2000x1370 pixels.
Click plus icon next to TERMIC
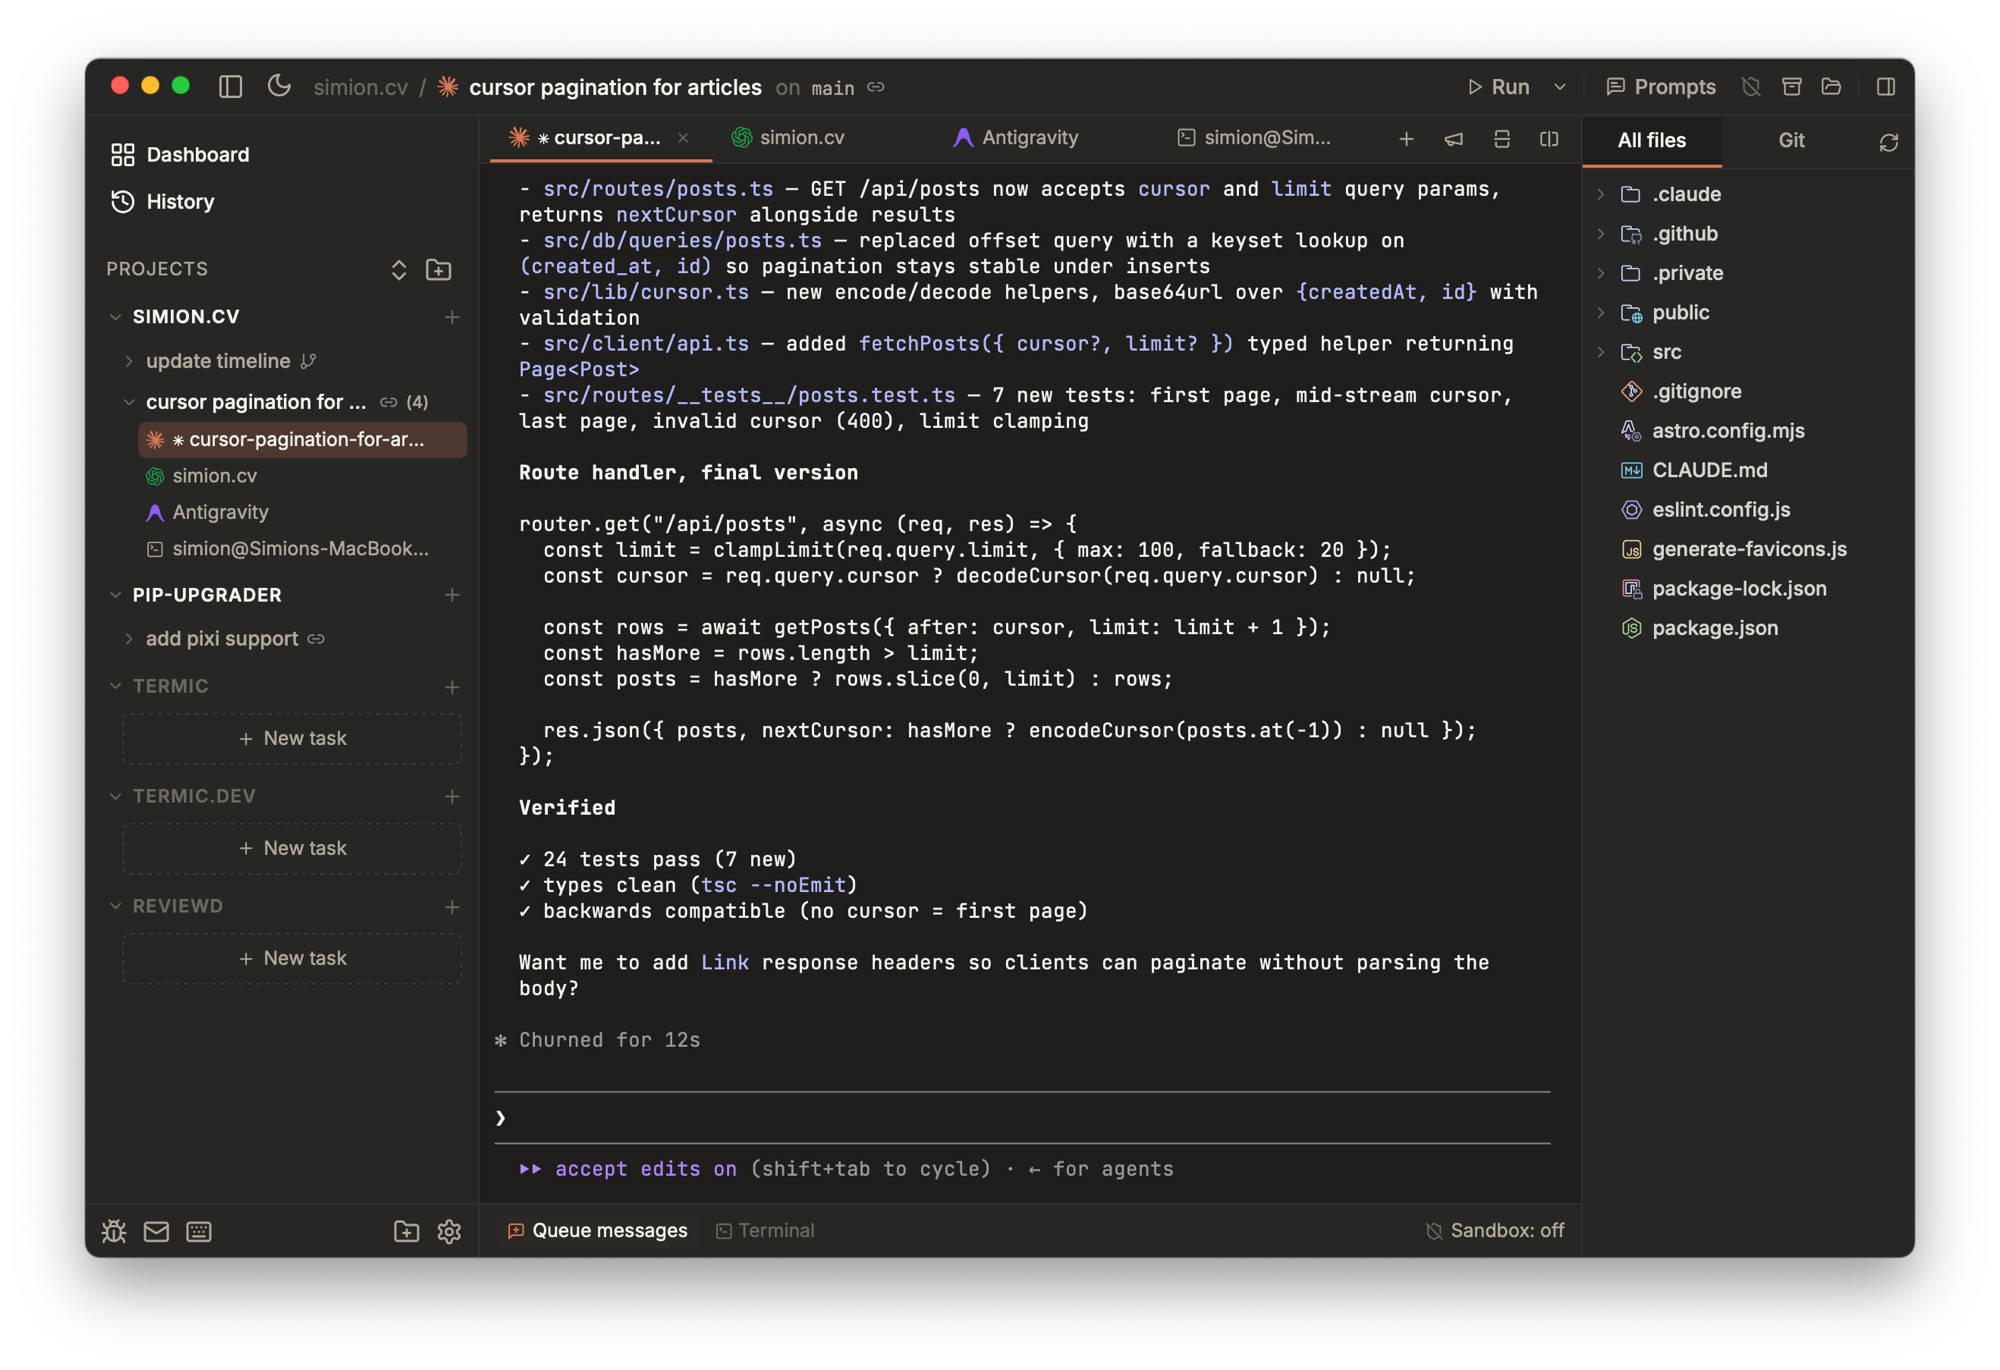pyautogui.click(x=452, y=686)
